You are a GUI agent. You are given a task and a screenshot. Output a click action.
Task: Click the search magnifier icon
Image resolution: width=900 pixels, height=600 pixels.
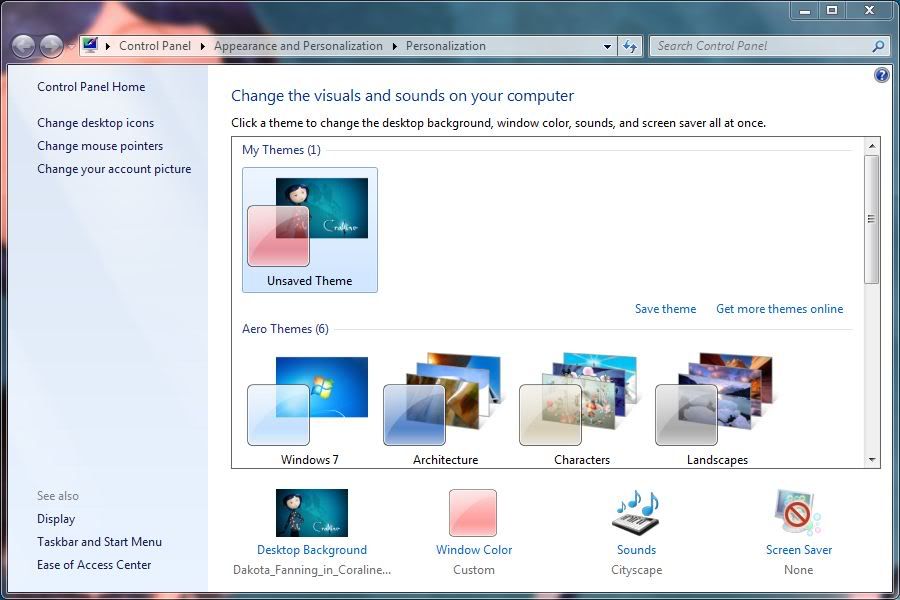coord(878,46)
